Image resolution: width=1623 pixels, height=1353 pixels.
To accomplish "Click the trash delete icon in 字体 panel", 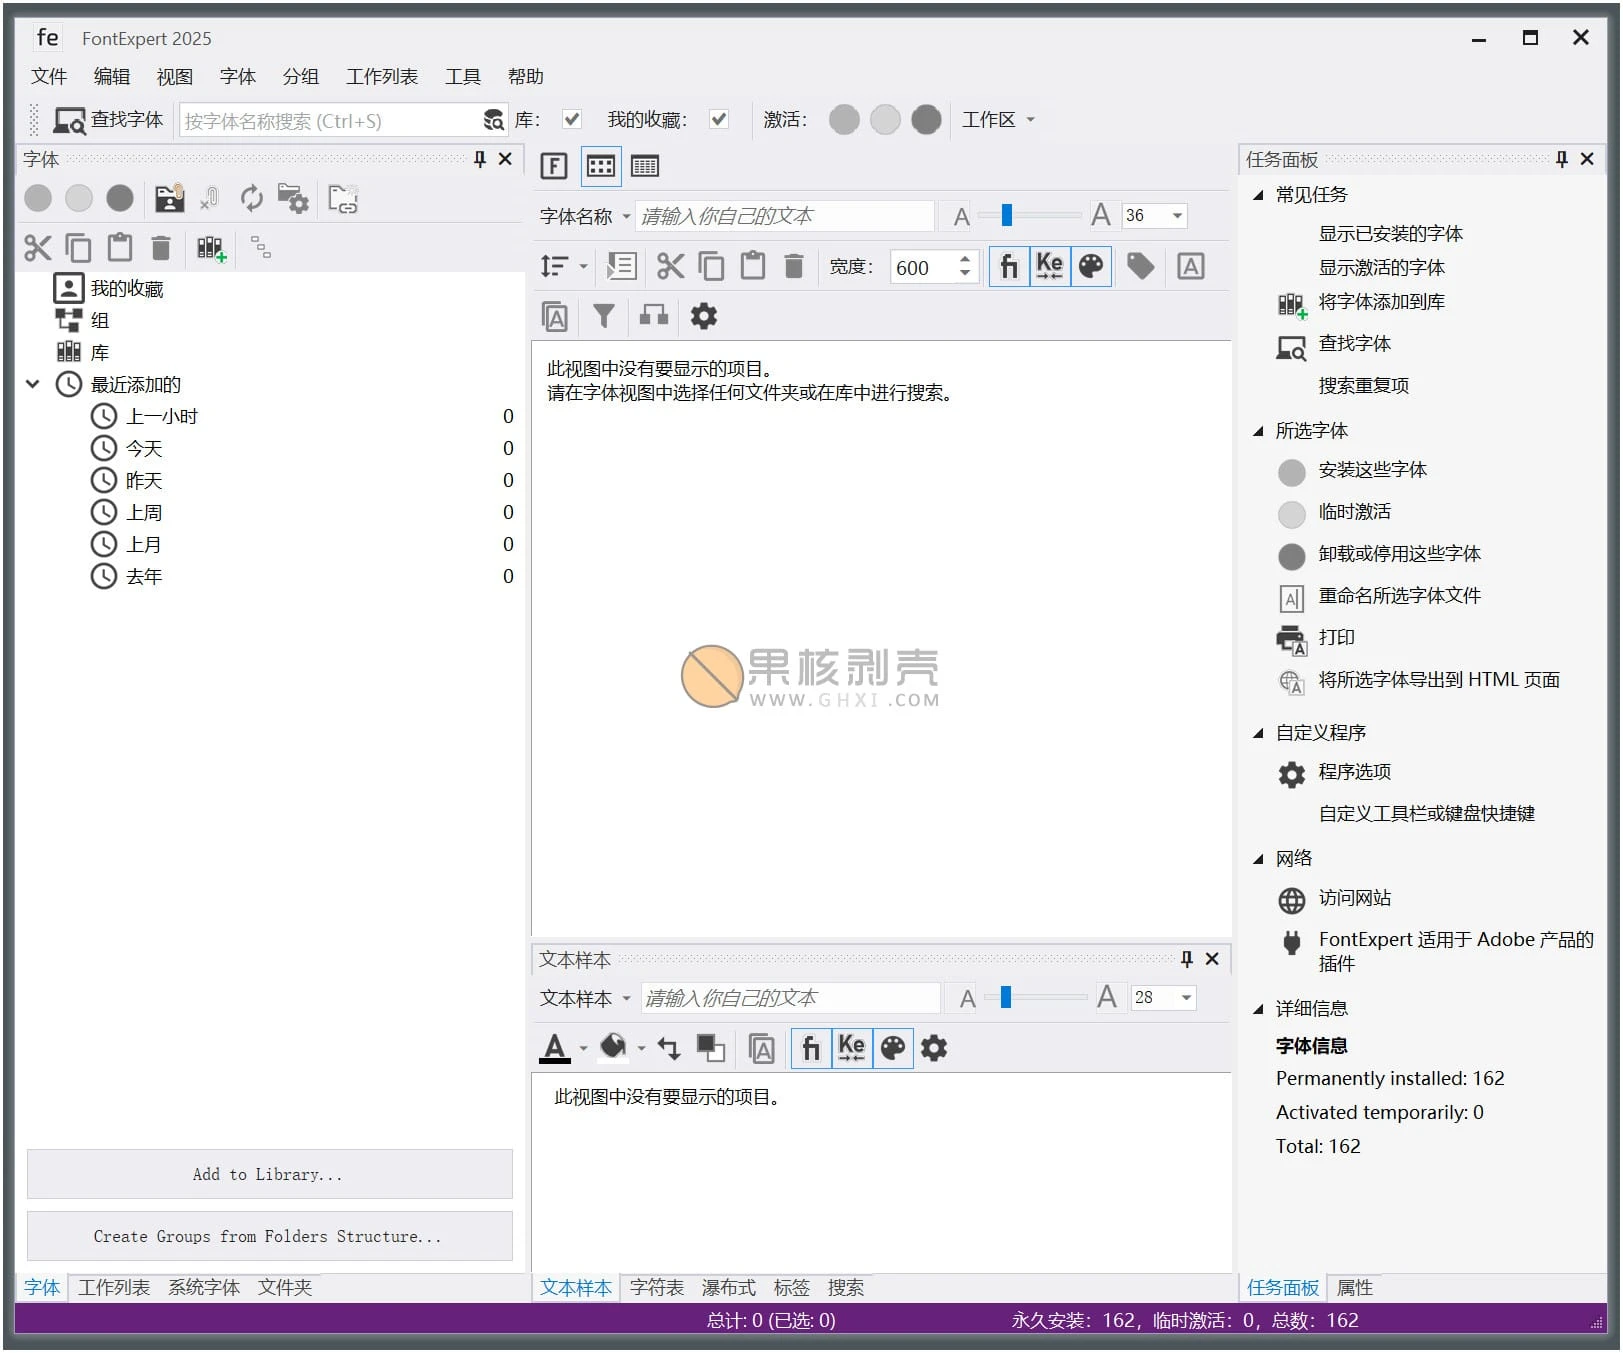I will 161,247.
